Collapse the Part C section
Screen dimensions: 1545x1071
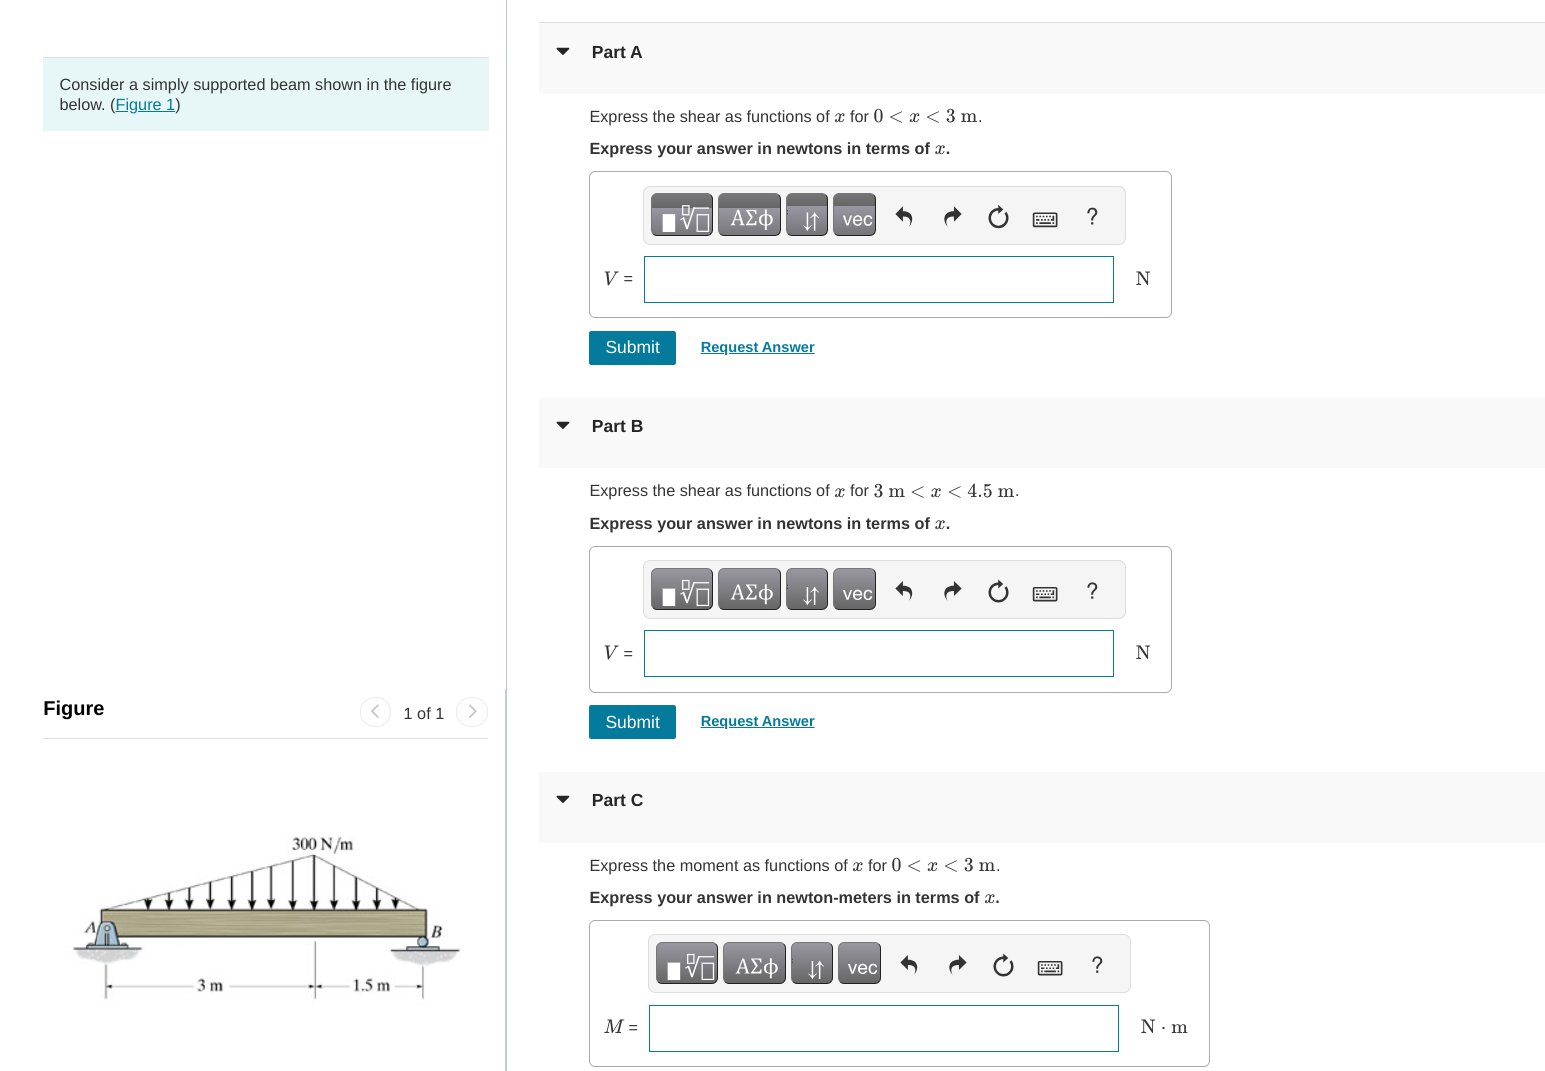click(563, 799)
